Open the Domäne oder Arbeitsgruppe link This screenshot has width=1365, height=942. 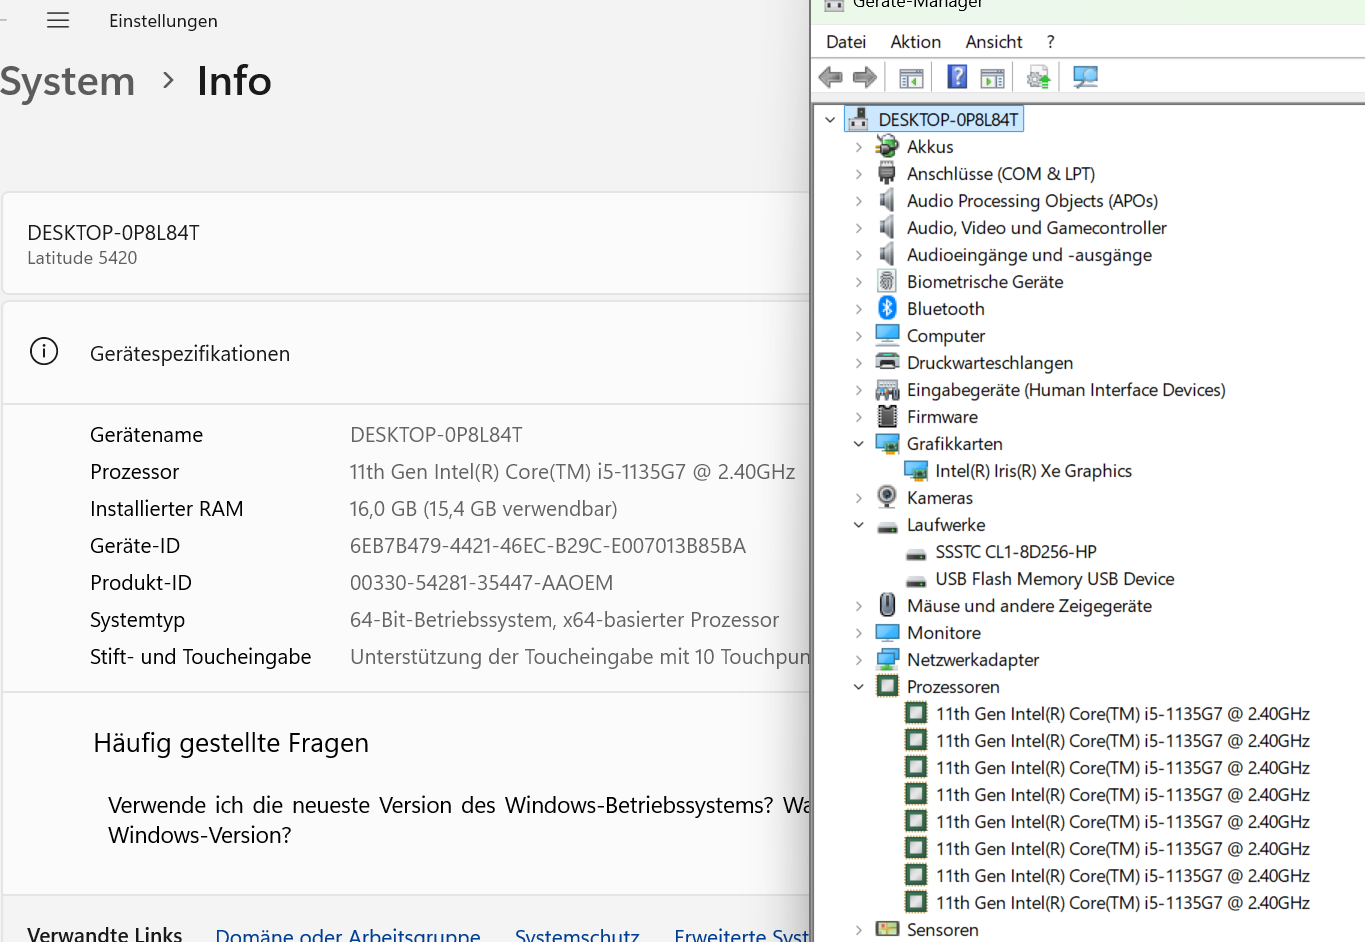(x=348, y=934)
